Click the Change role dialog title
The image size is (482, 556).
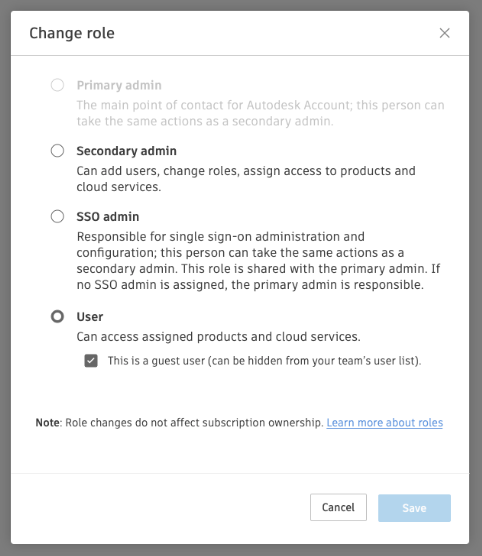point(72,33)
